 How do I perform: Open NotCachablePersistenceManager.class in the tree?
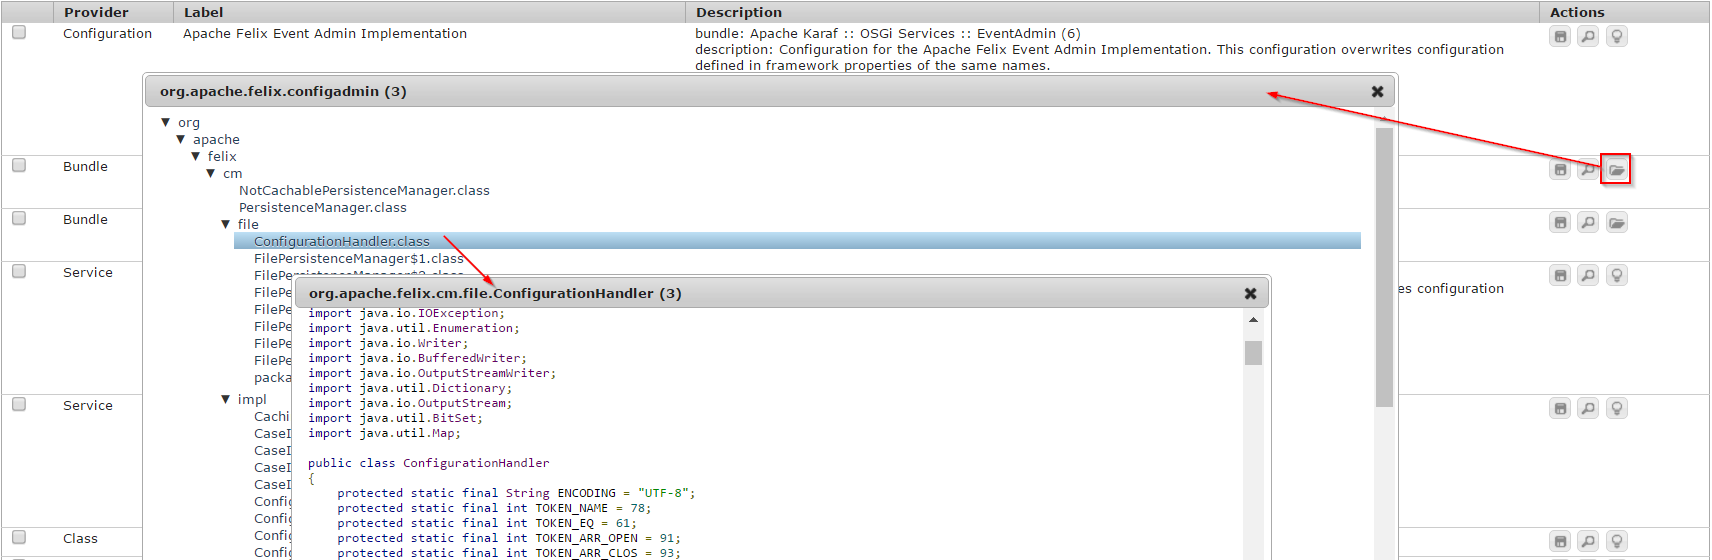pyautogui.click(x=364, y=190)
